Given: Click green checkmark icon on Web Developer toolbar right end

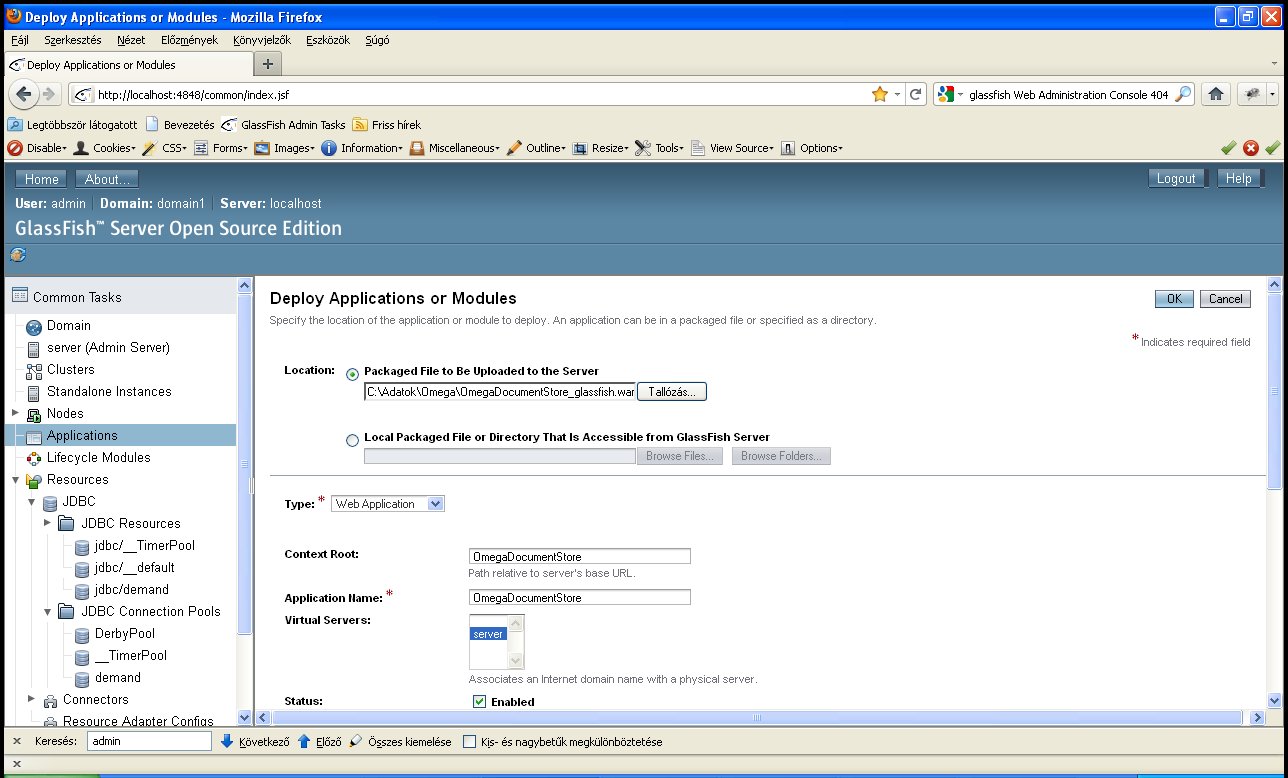Looking at the screenshot, I should point(1272,148).
